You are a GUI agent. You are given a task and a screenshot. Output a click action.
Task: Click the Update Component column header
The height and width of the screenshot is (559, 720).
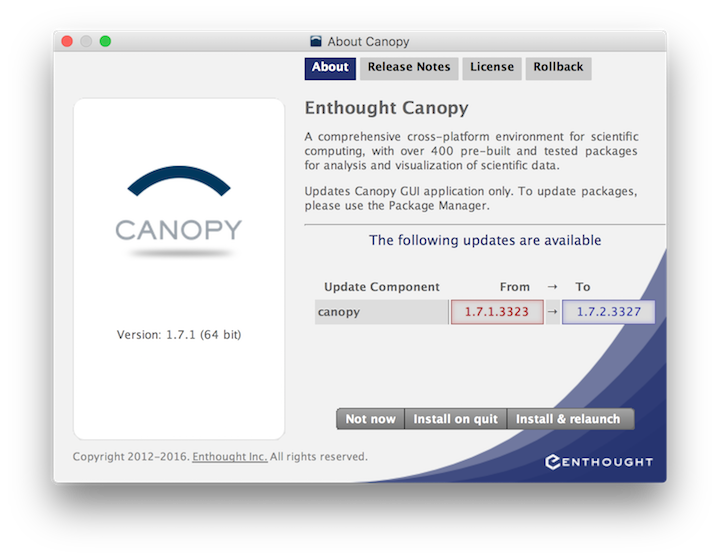[x=382, y=287]
